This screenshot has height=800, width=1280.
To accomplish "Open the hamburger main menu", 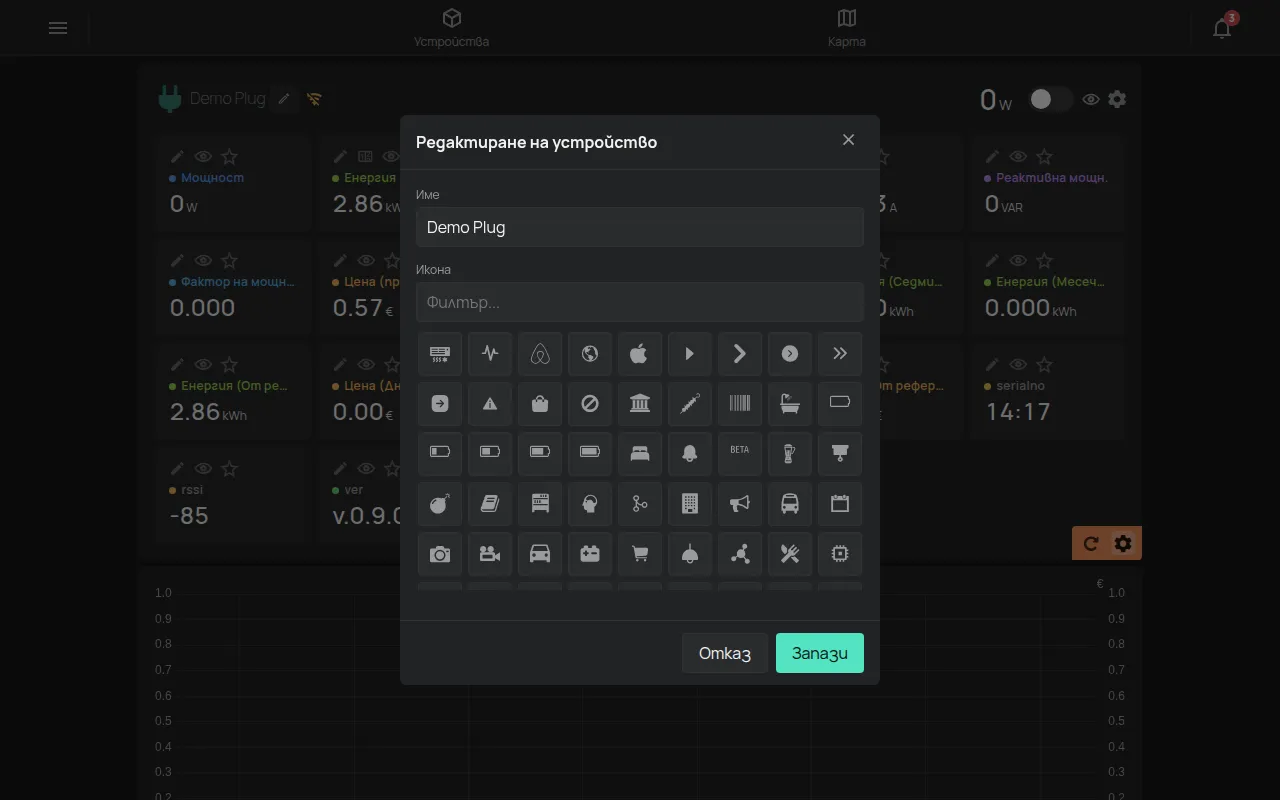I will click(58, 28).
